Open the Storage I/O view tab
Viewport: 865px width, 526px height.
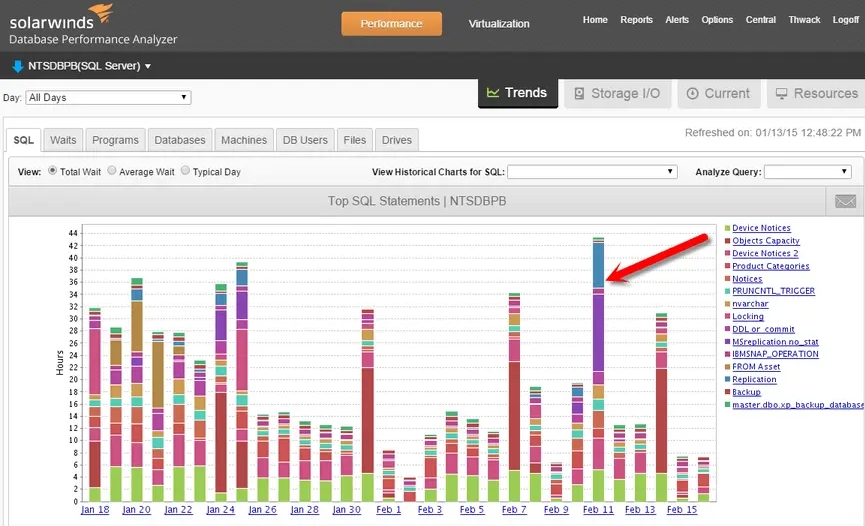coord(617,93)
